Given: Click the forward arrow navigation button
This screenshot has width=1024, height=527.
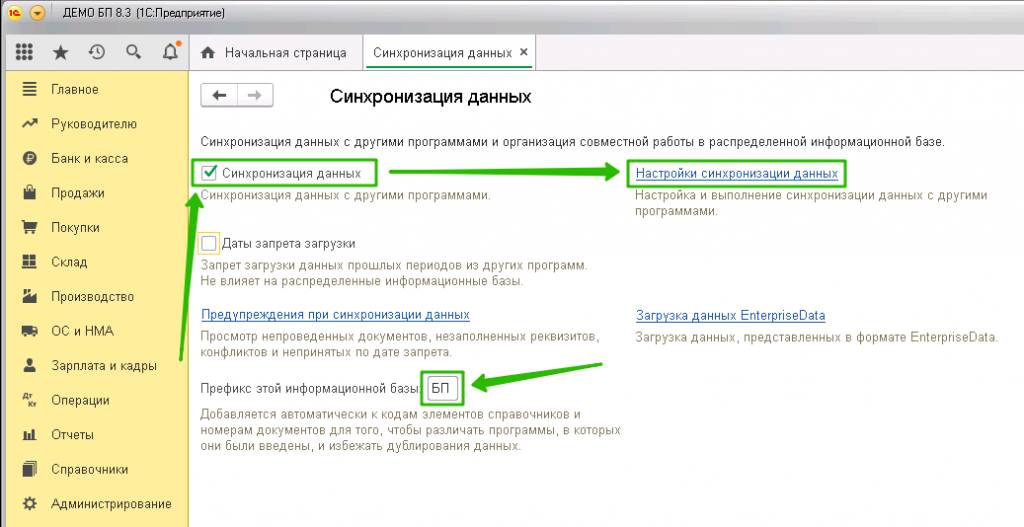Looking at the screenshot, I should pos(254,95).
